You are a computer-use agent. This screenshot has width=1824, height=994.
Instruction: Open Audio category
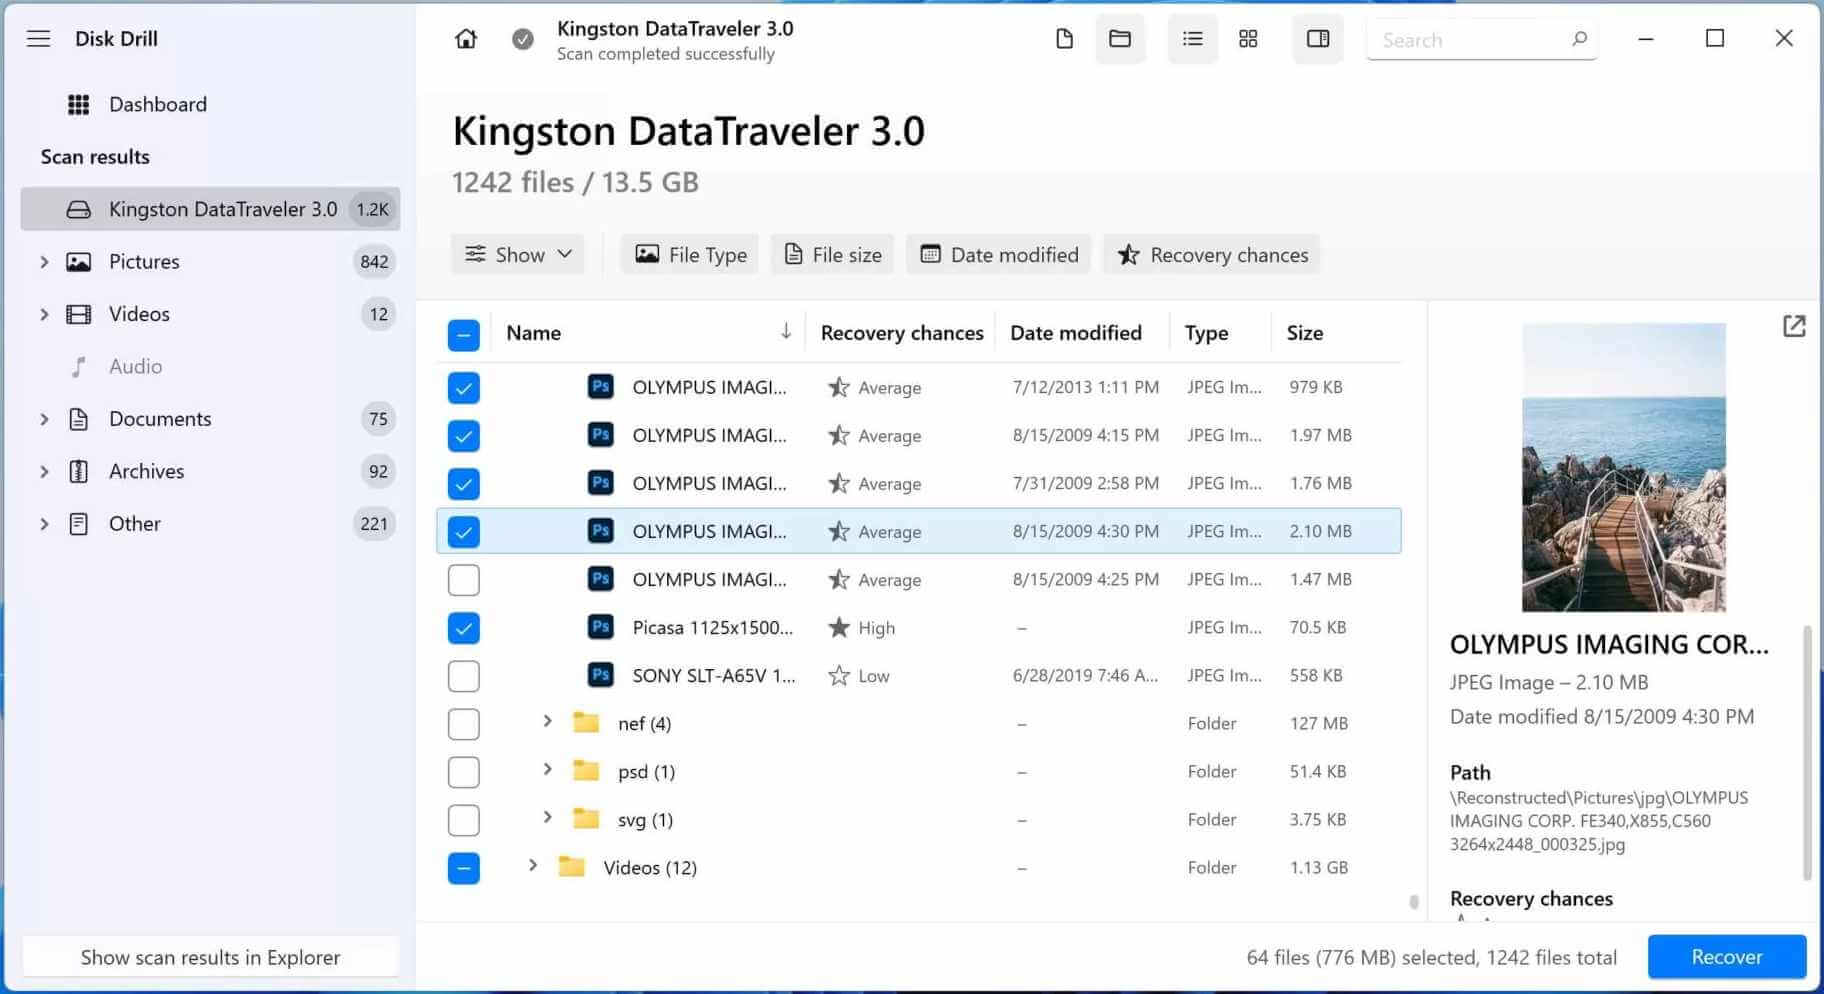135,367
